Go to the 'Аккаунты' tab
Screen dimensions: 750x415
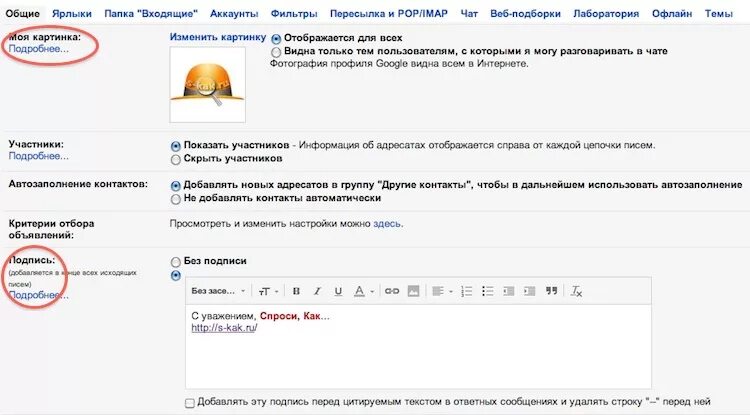tap(234, 13)
